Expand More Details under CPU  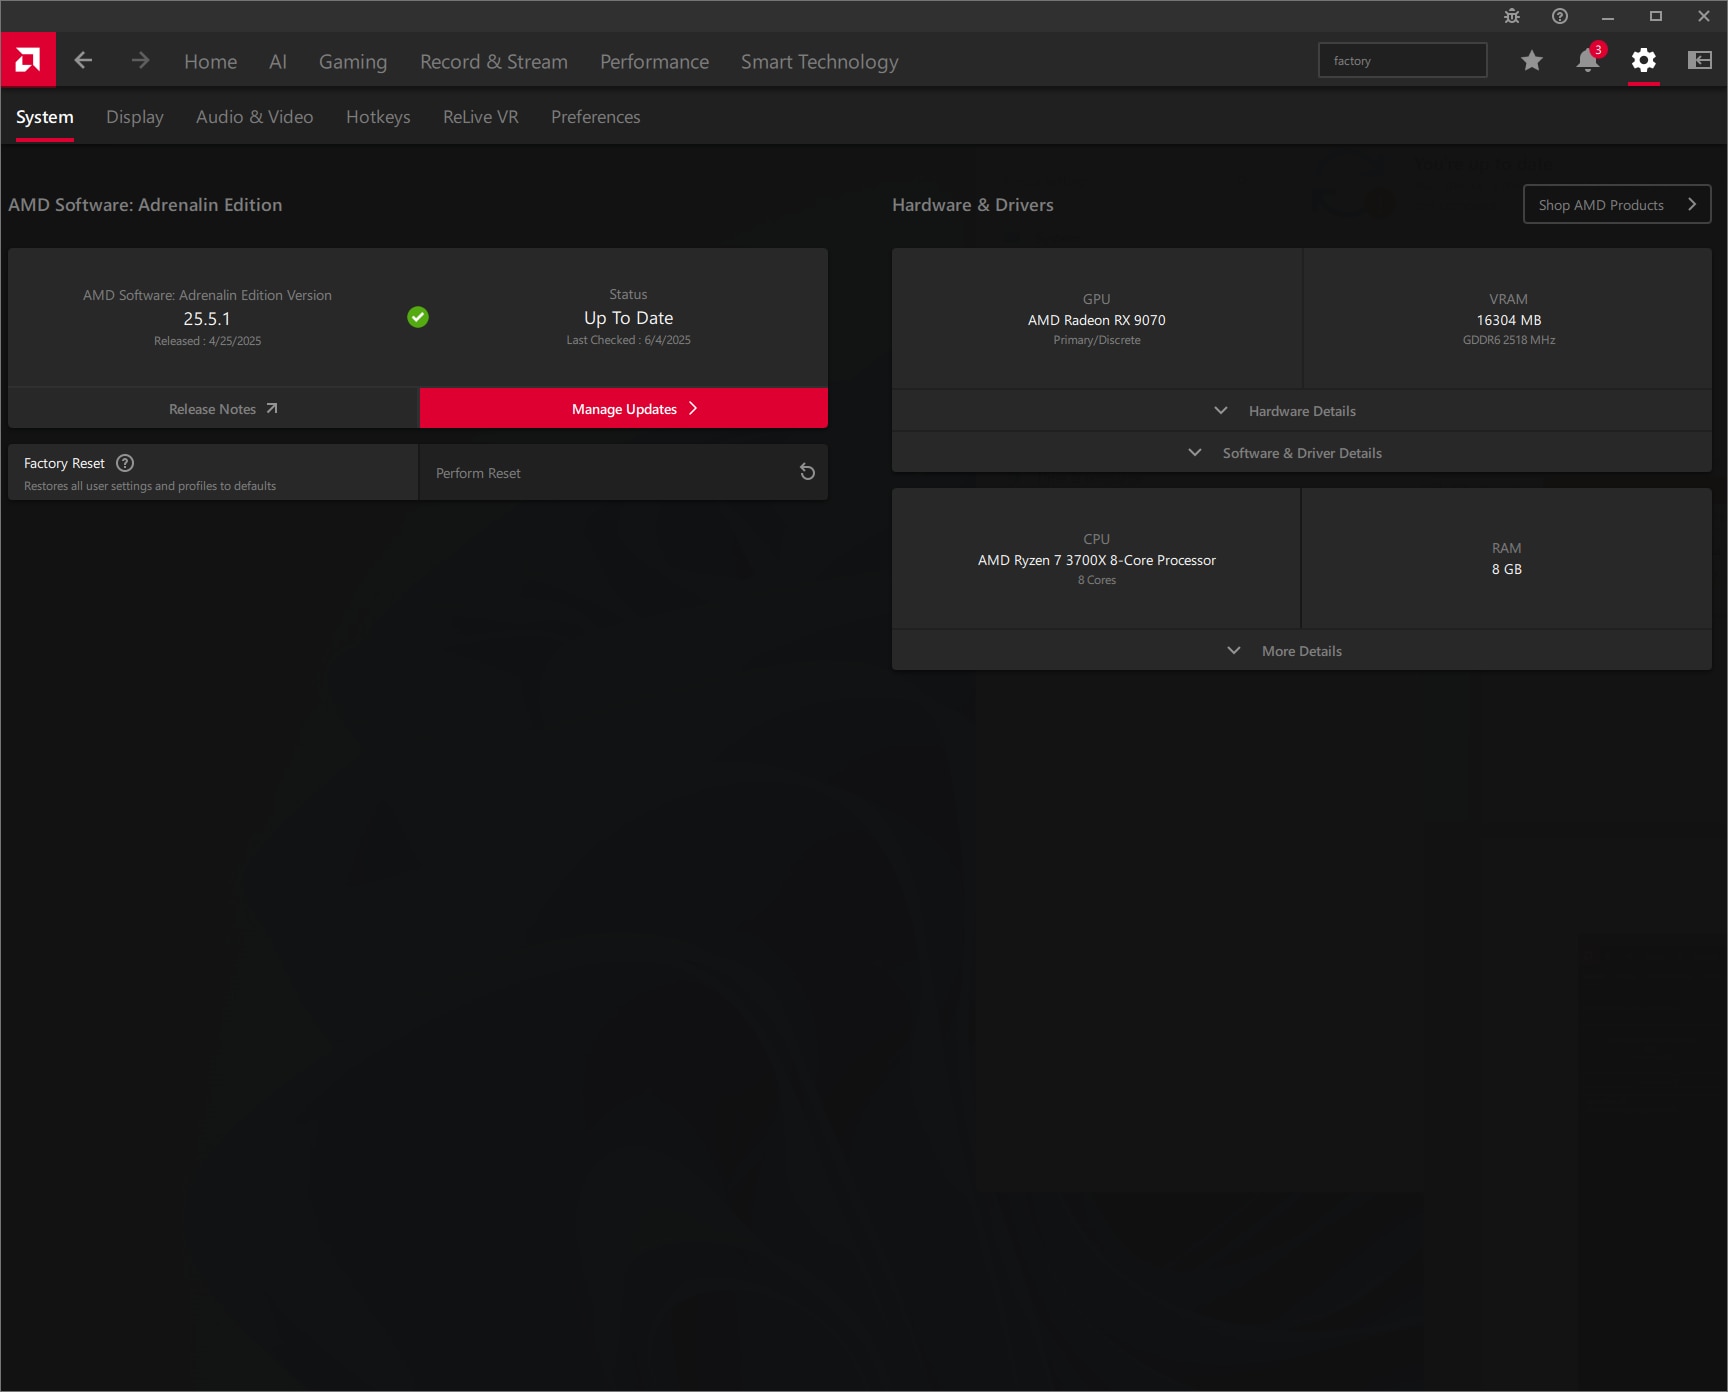coord(1302,650)
